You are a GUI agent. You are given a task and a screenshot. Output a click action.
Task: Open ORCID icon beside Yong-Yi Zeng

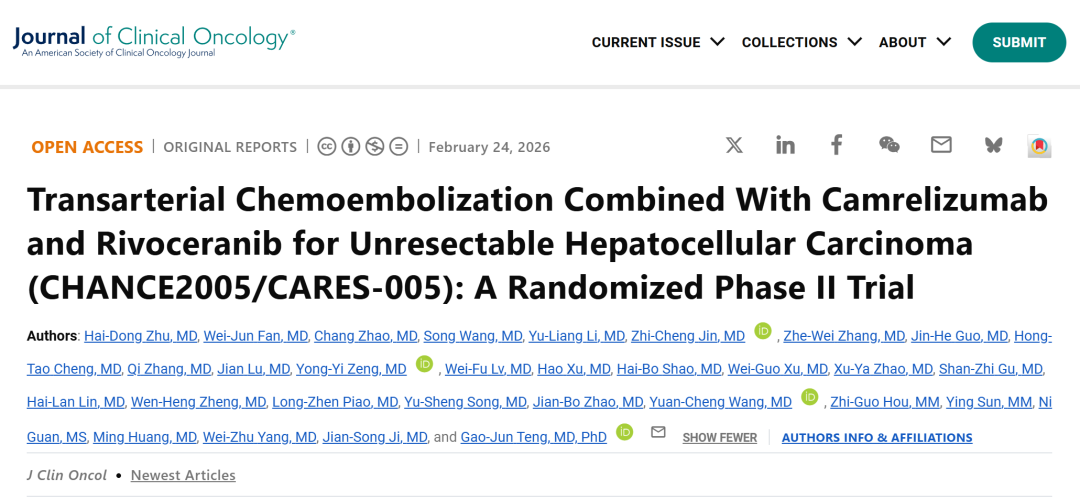click(425, 364)
